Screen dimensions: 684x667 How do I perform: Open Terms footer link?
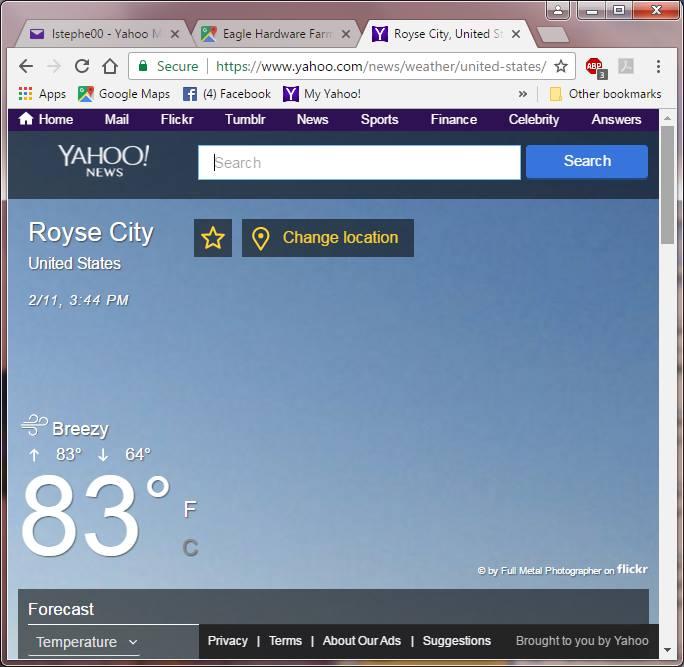click(x=285, y=640)
